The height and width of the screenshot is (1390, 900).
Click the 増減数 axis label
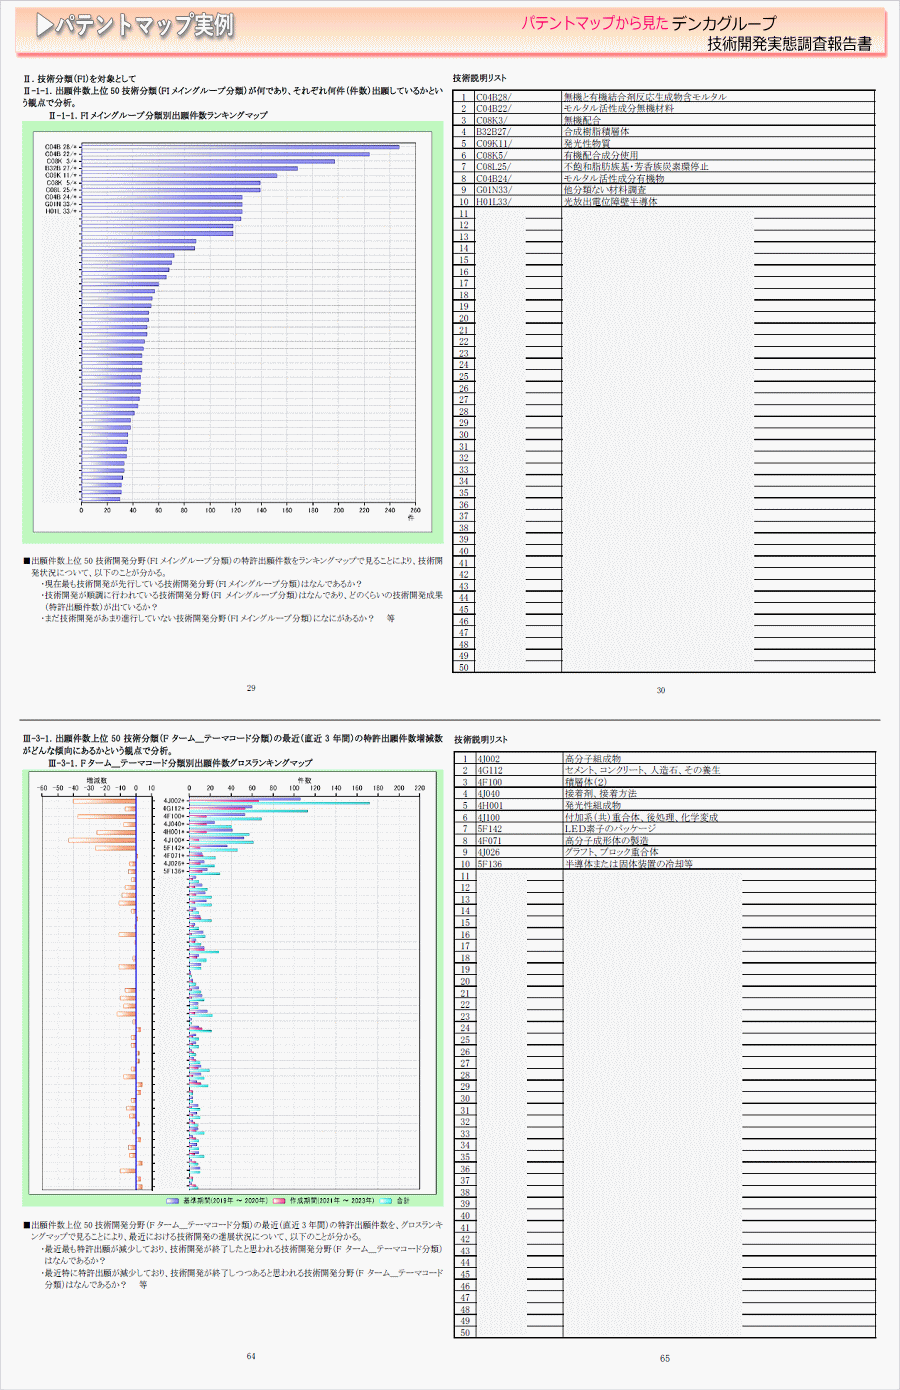[97, 781]
